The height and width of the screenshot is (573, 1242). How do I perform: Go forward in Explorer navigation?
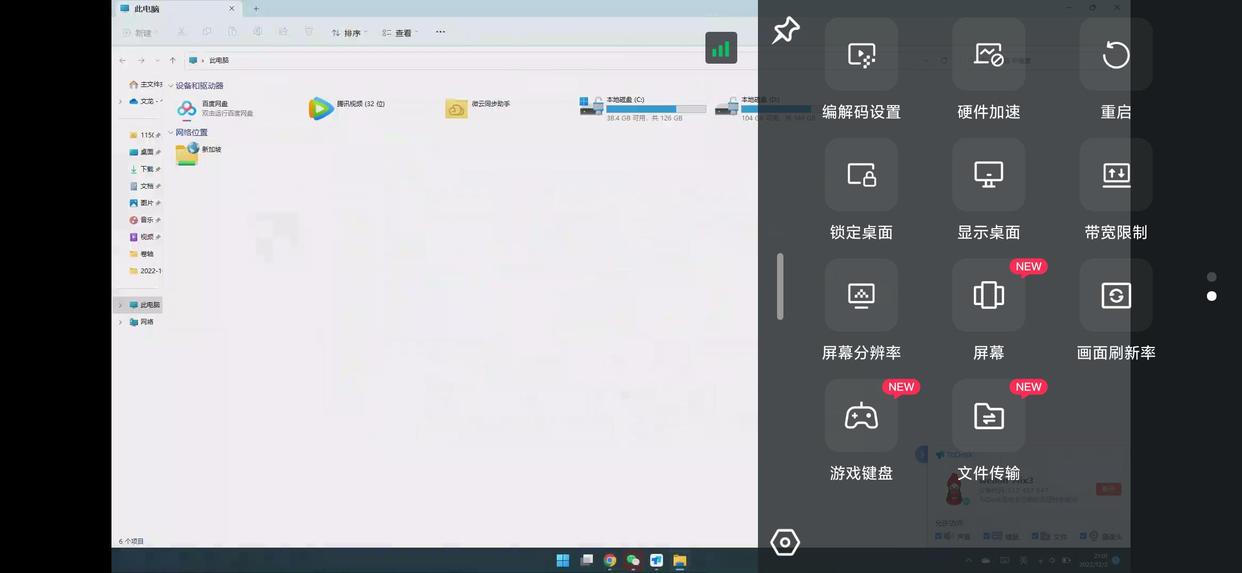coord(141,60)
